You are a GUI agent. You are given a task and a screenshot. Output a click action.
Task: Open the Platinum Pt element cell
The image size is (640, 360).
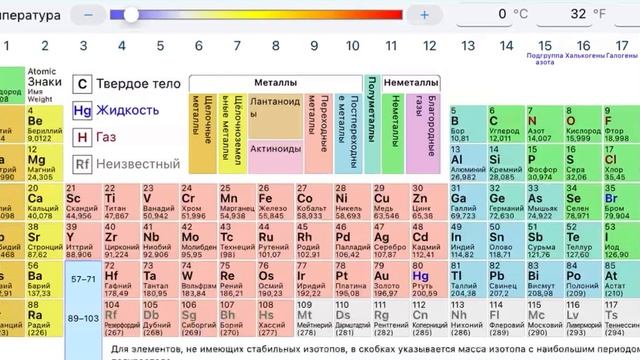click(352, 279)
